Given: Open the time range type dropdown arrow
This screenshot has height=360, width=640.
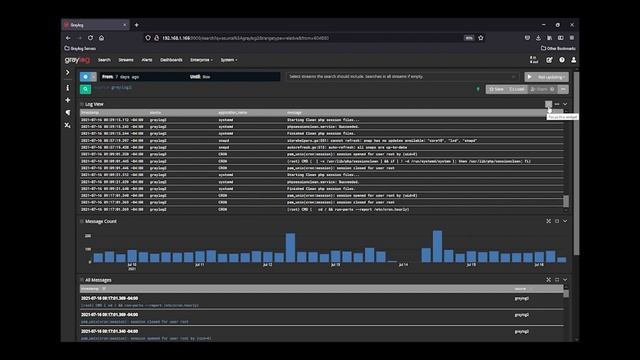Looking at the screenshot, I should pos(94,77).
